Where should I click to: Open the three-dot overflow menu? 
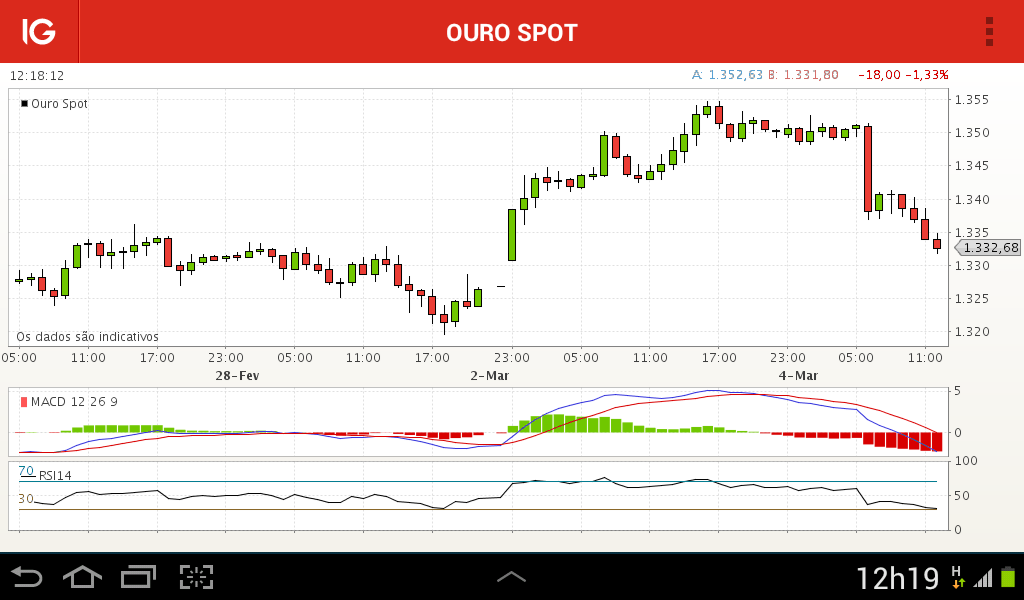point(989,31)
